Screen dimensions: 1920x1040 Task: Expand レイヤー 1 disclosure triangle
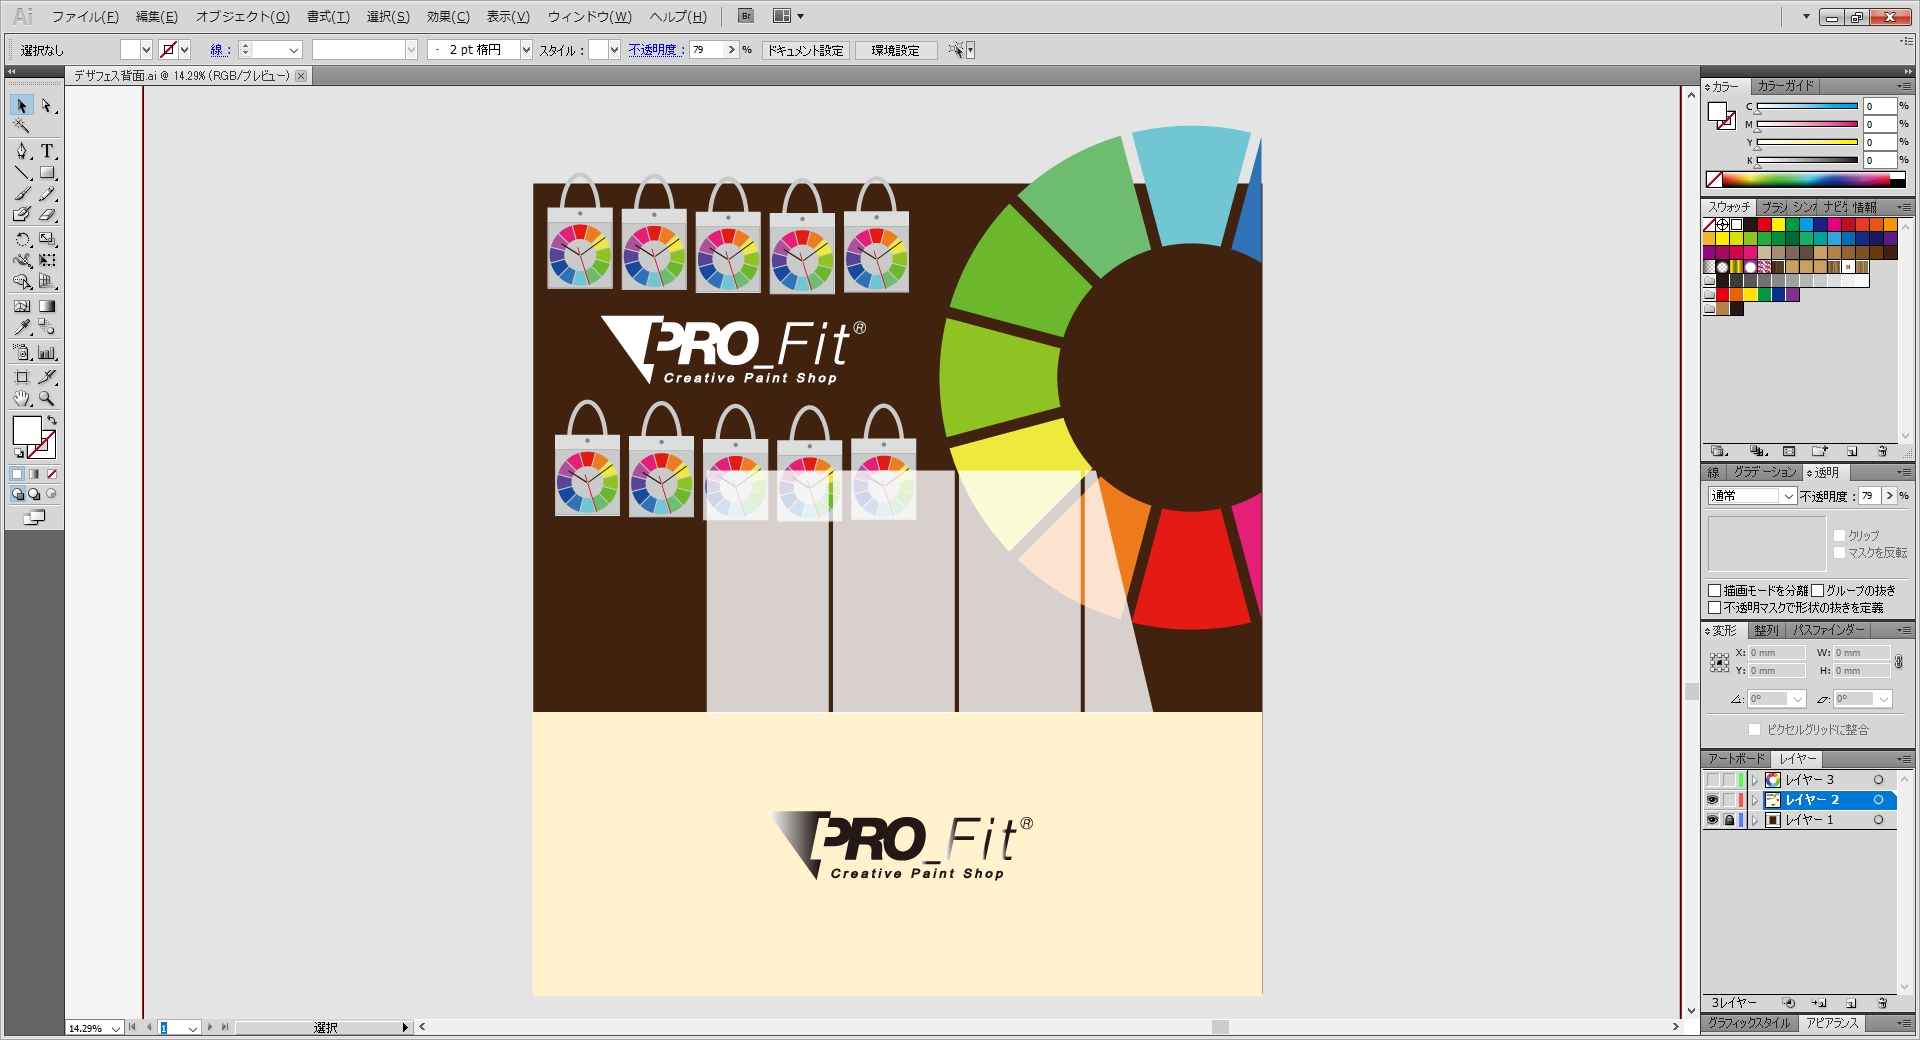tap(1754, 820)
